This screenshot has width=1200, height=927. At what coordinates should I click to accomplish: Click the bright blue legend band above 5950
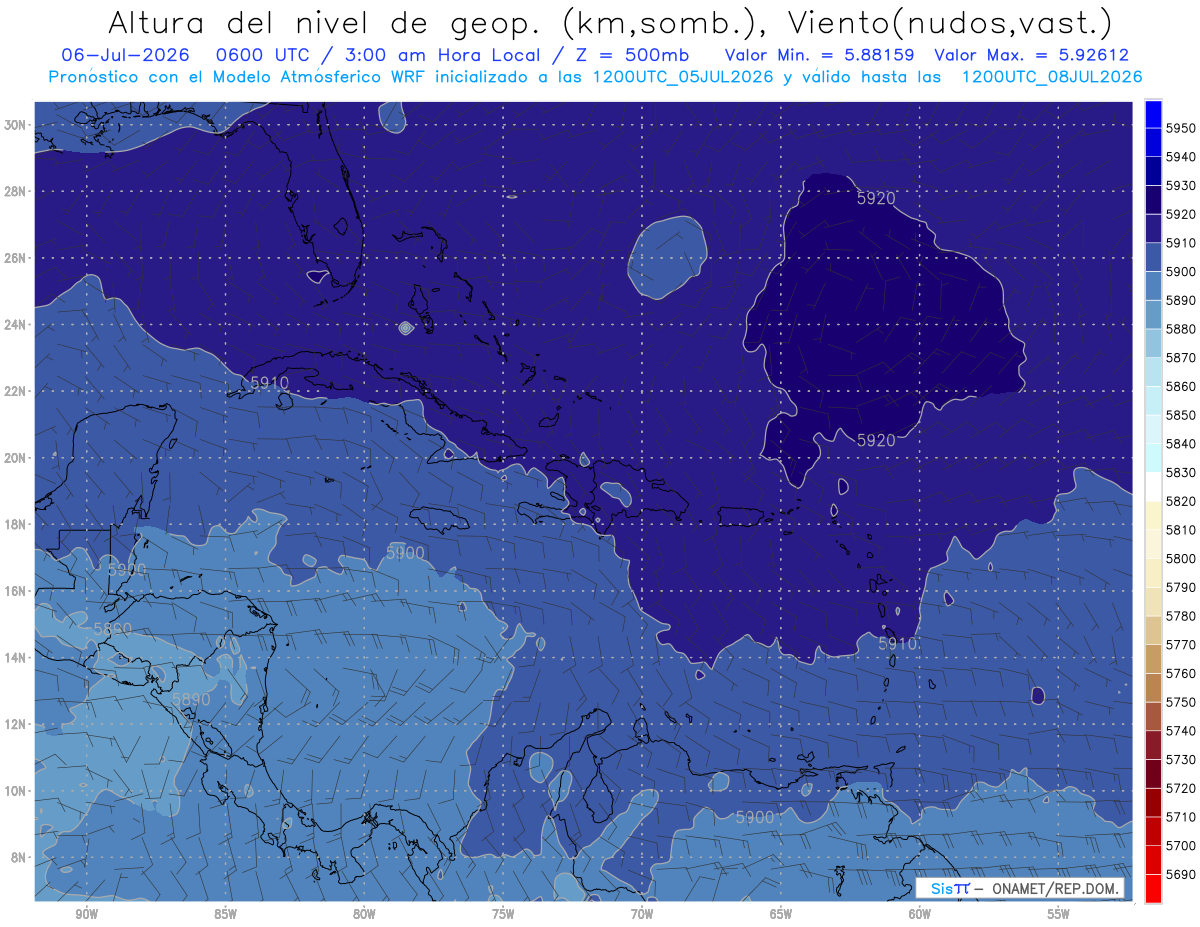(1153, 113)
